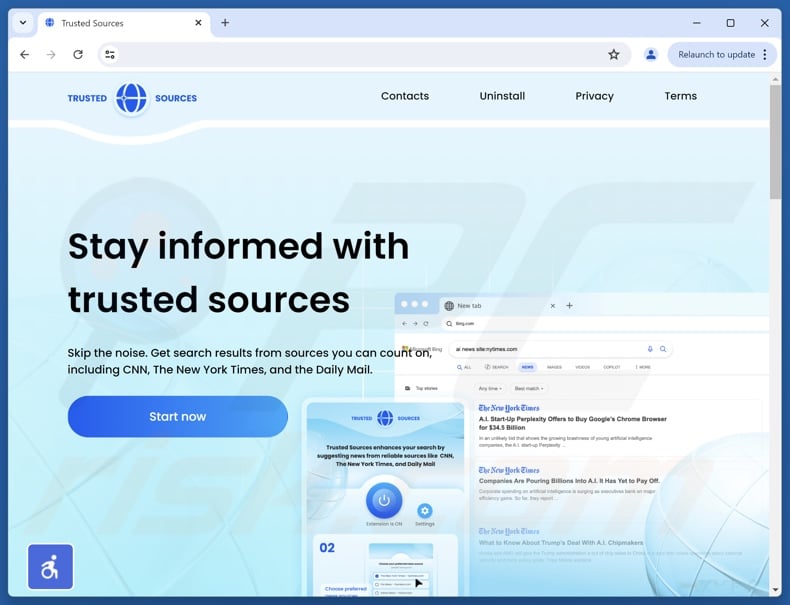Screen dimensions: 790x605
Task: Open the Chrome profile avatar icon
Action: tap(650, 54)
